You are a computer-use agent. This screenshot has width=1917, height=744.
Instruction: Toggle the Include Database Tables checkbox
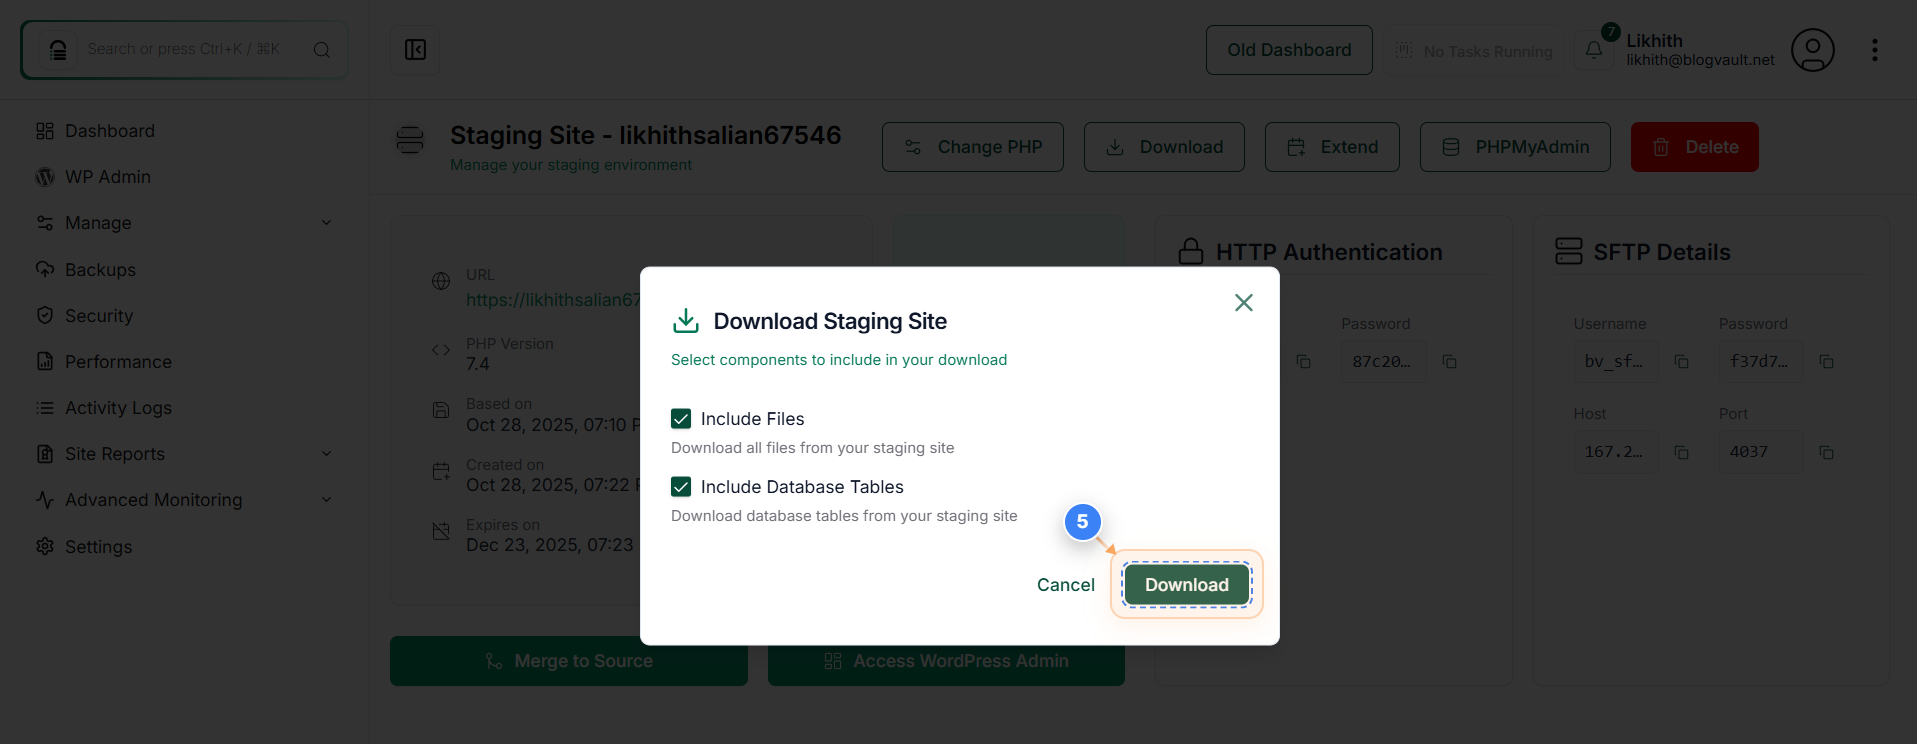681,487
